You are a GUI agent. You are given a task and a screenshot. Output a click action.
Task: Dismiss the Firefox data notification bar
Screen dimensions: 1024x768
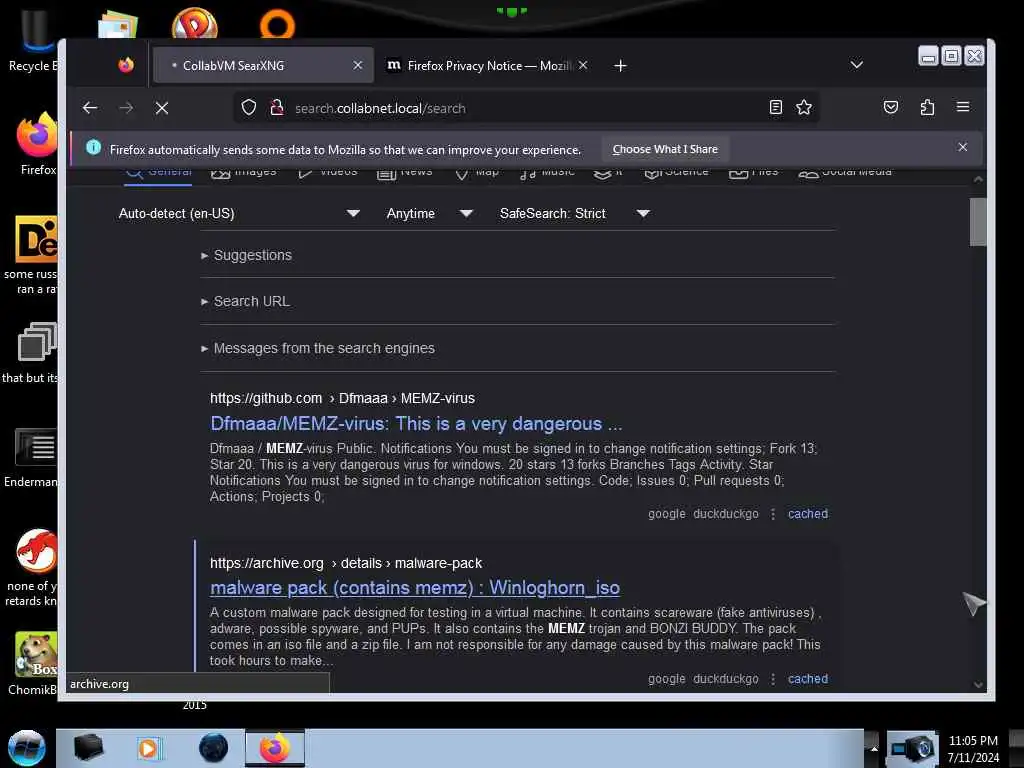click(x=963, y=147)
